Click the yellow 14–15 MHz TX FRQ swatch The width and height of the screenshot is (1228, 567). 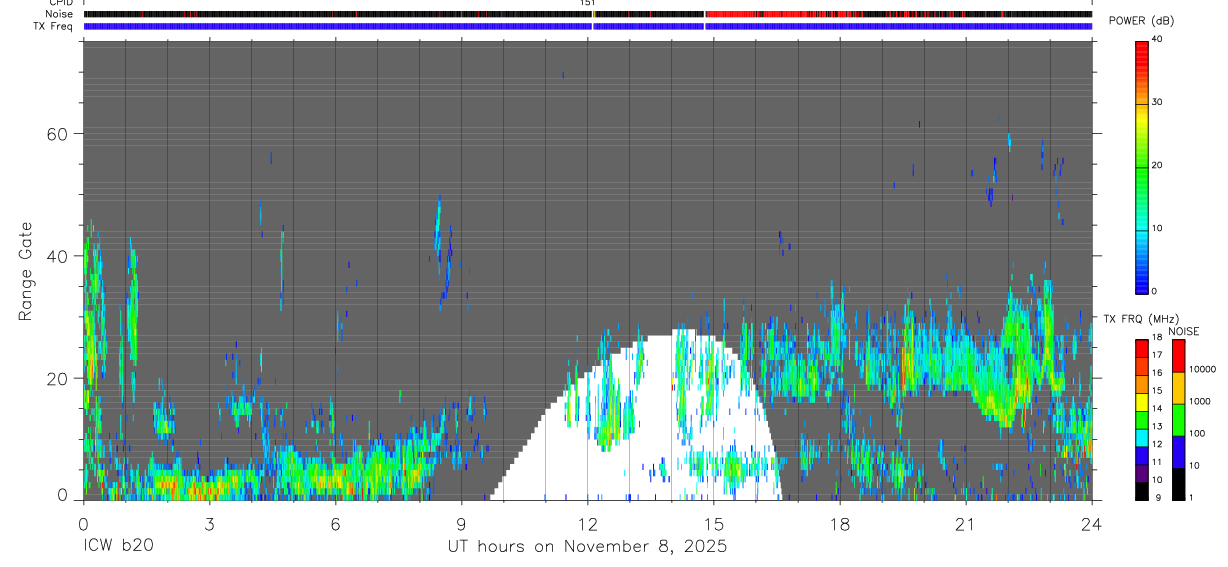pos(1141,401)
